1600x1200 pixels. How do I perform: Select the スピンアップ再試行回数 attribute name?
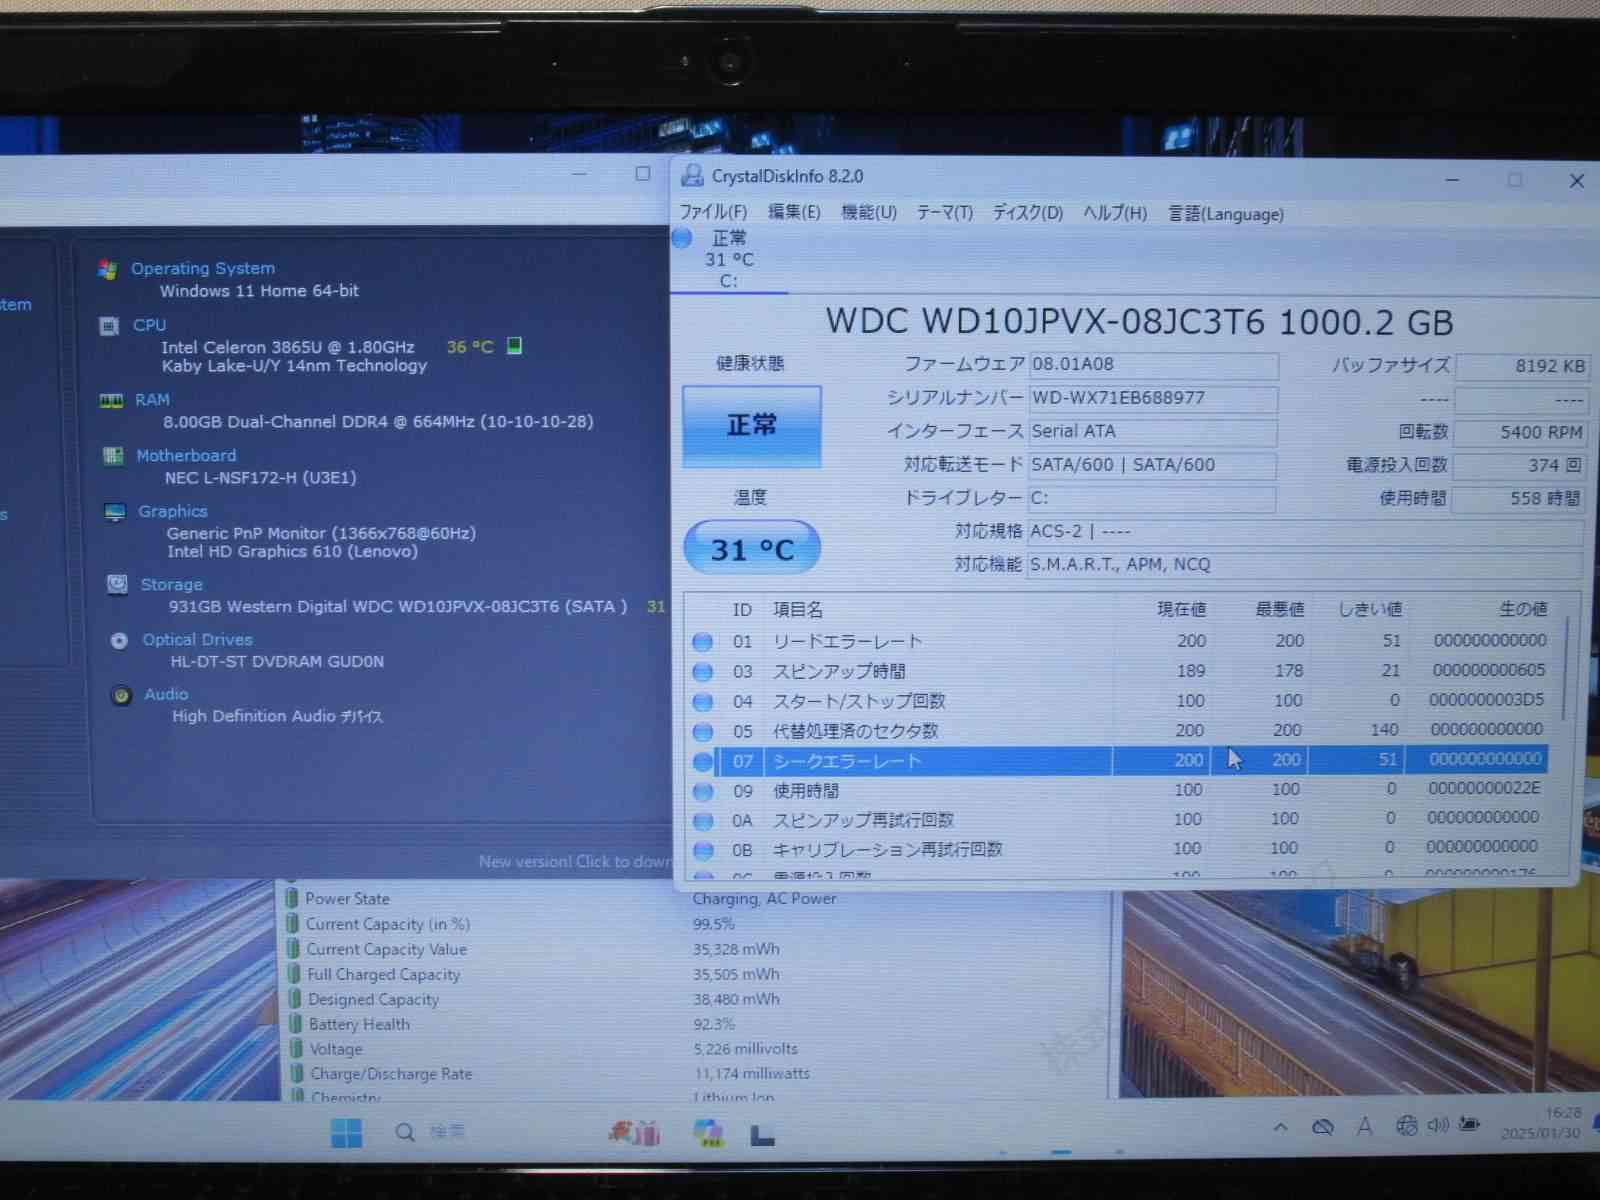click(863, 821)
